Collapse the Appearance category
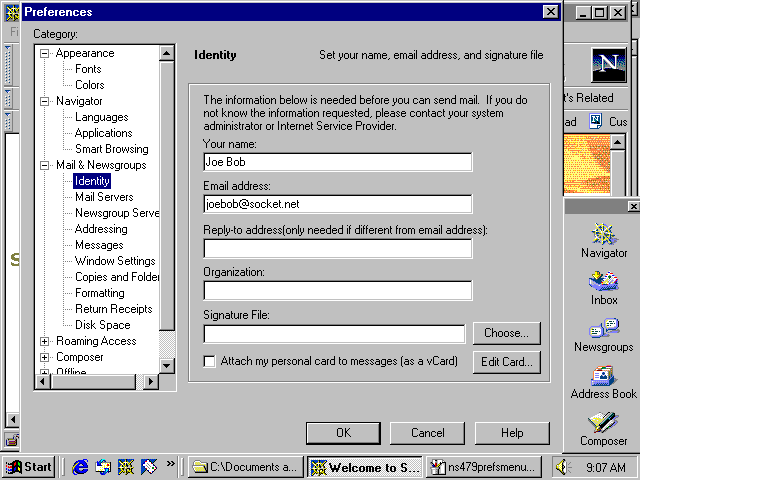This screenshot has width=770, height=480. click(45, 53)
